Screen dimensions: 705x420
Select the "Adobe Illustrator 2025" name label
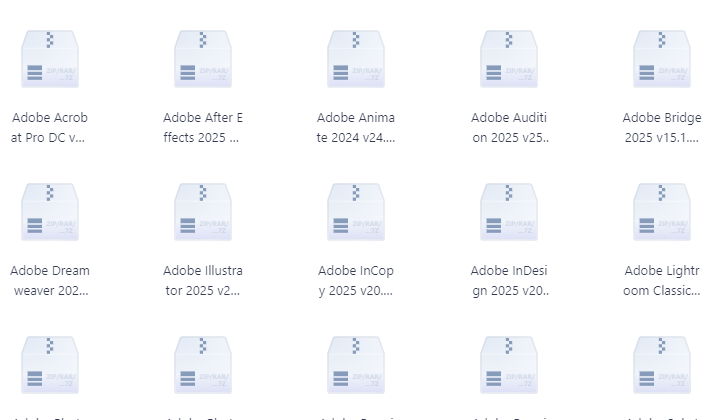tap(203, 281)
